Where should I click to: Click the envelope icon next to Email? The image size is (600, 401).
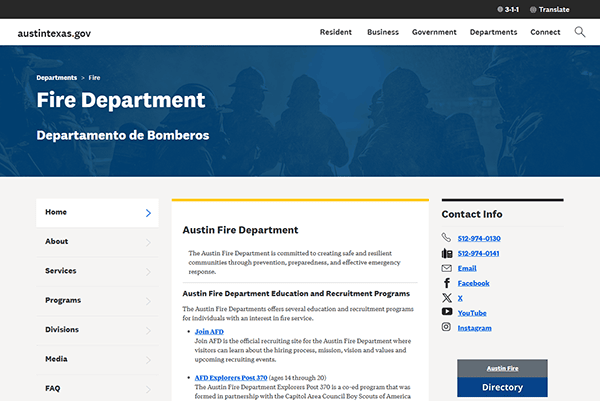pos(447,268)
